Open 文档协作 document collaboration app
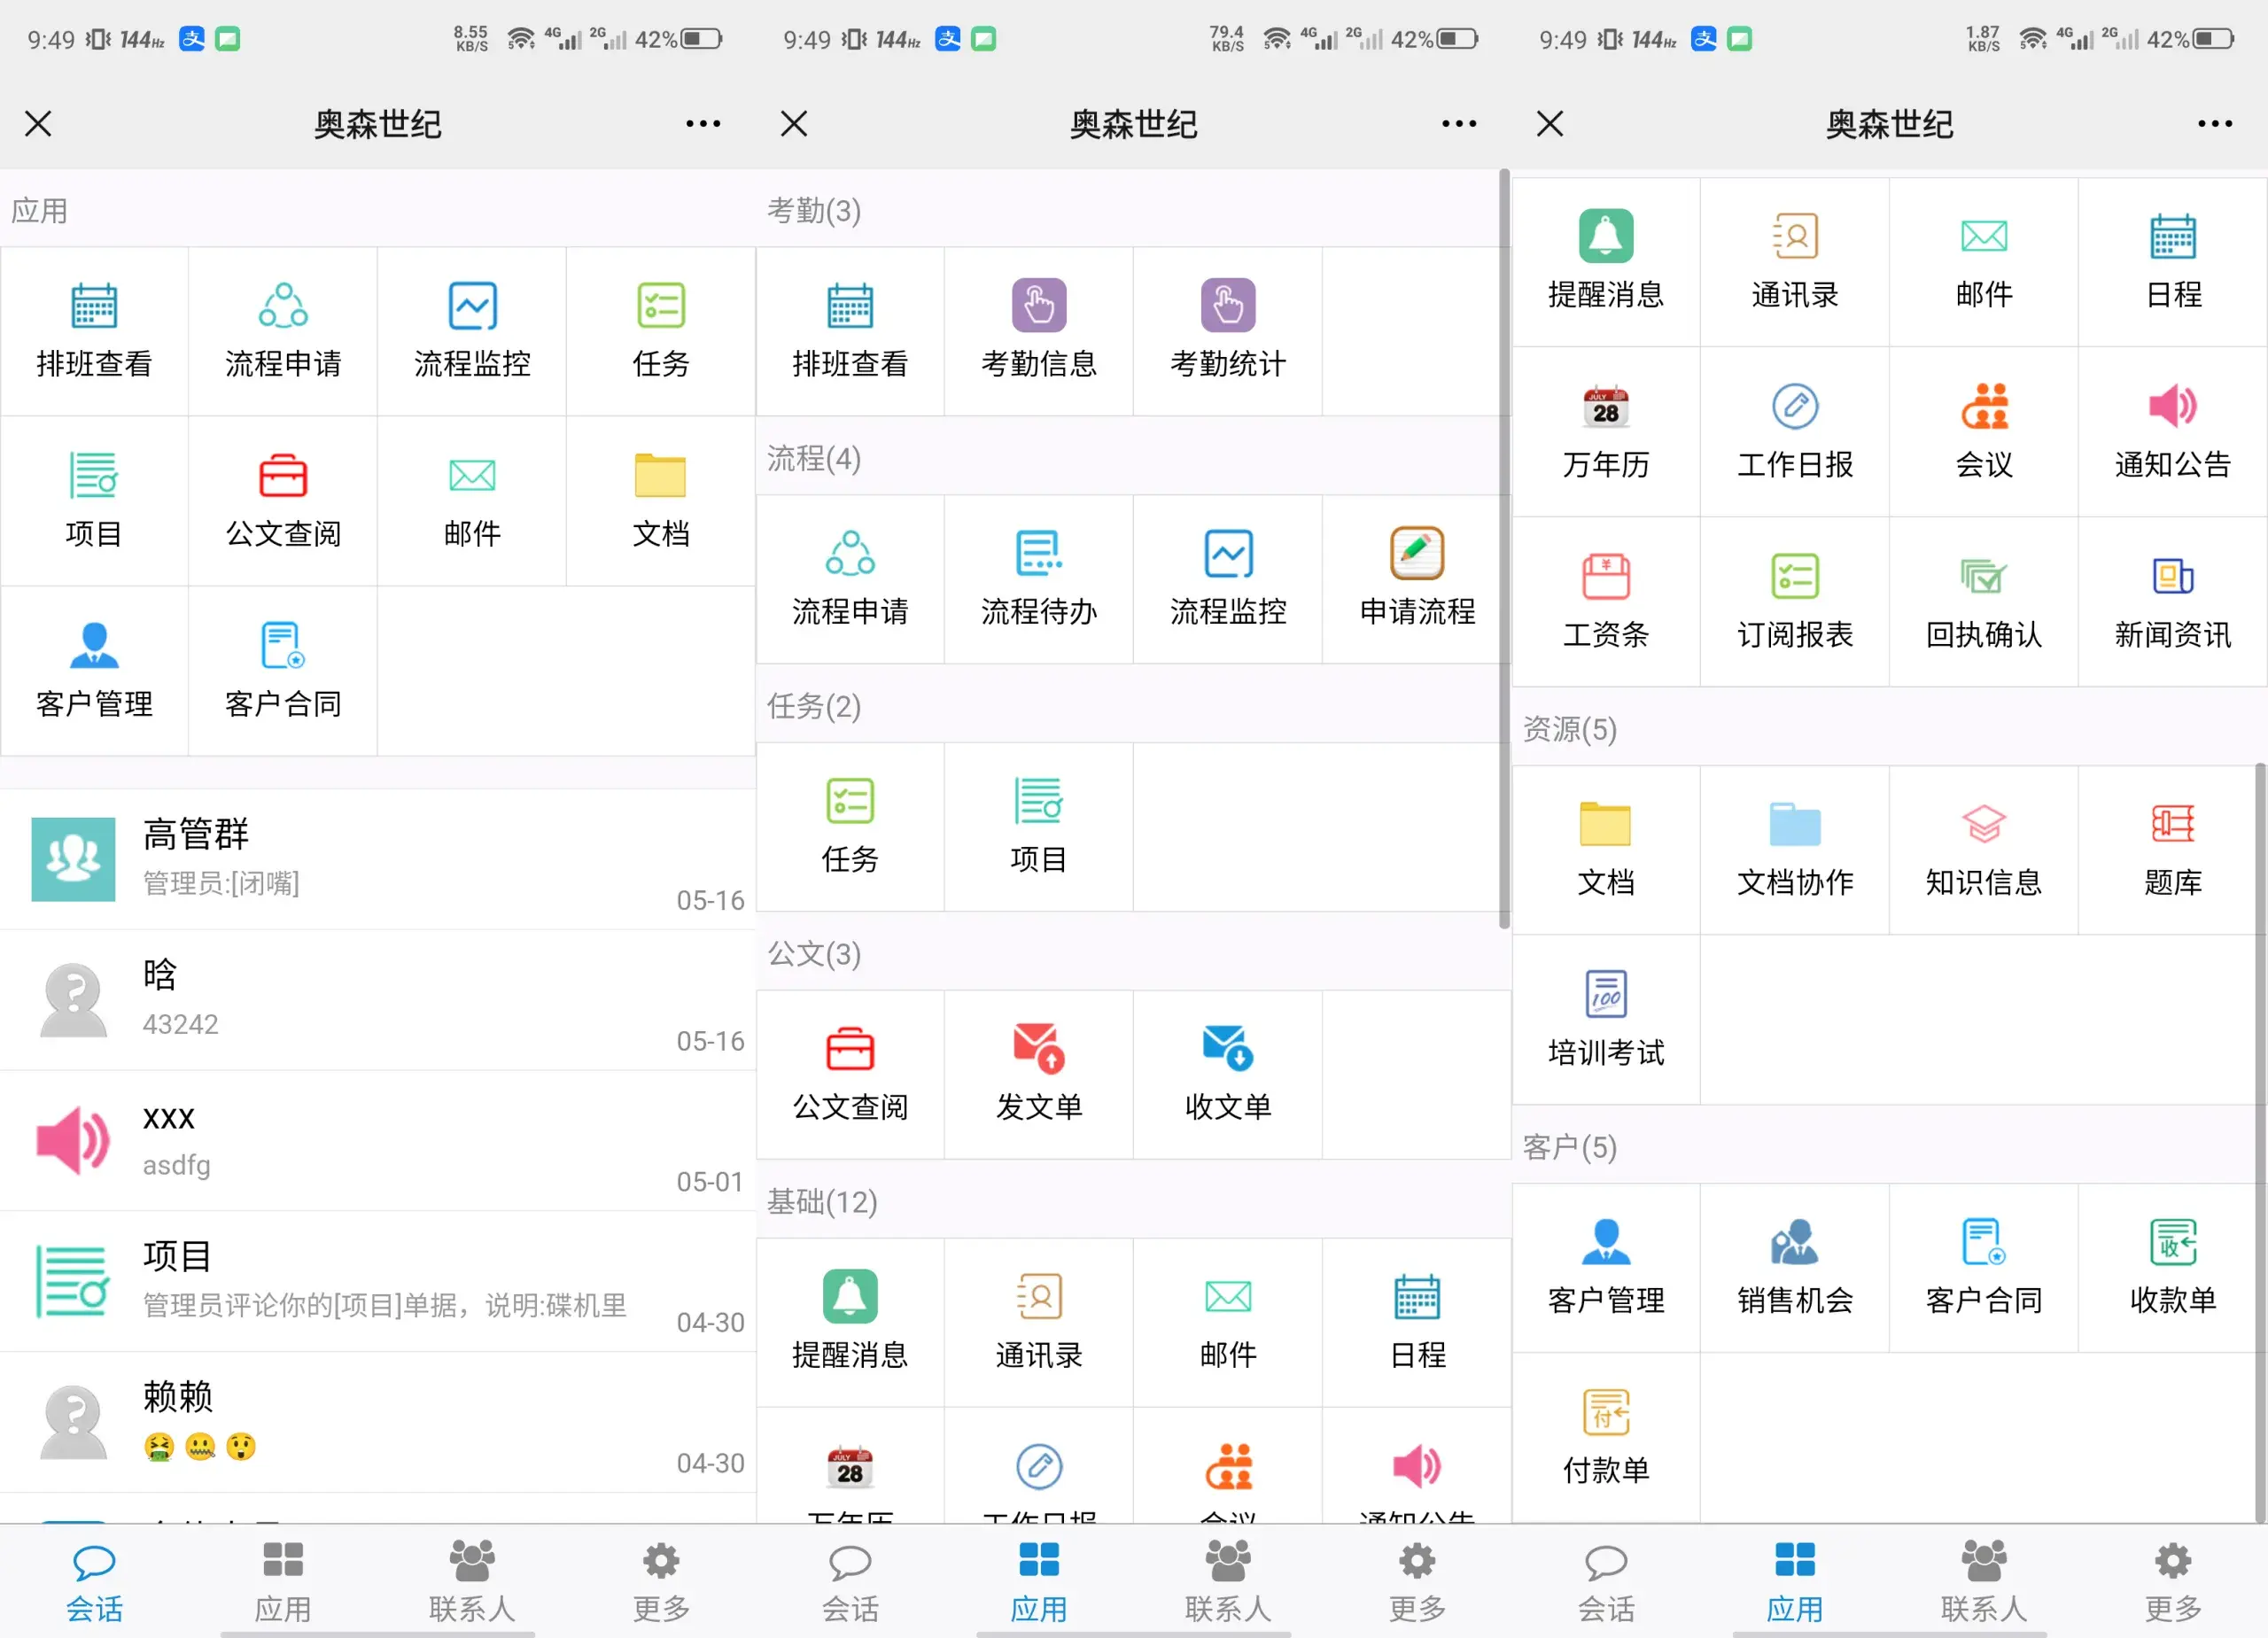 [1795, 850]
